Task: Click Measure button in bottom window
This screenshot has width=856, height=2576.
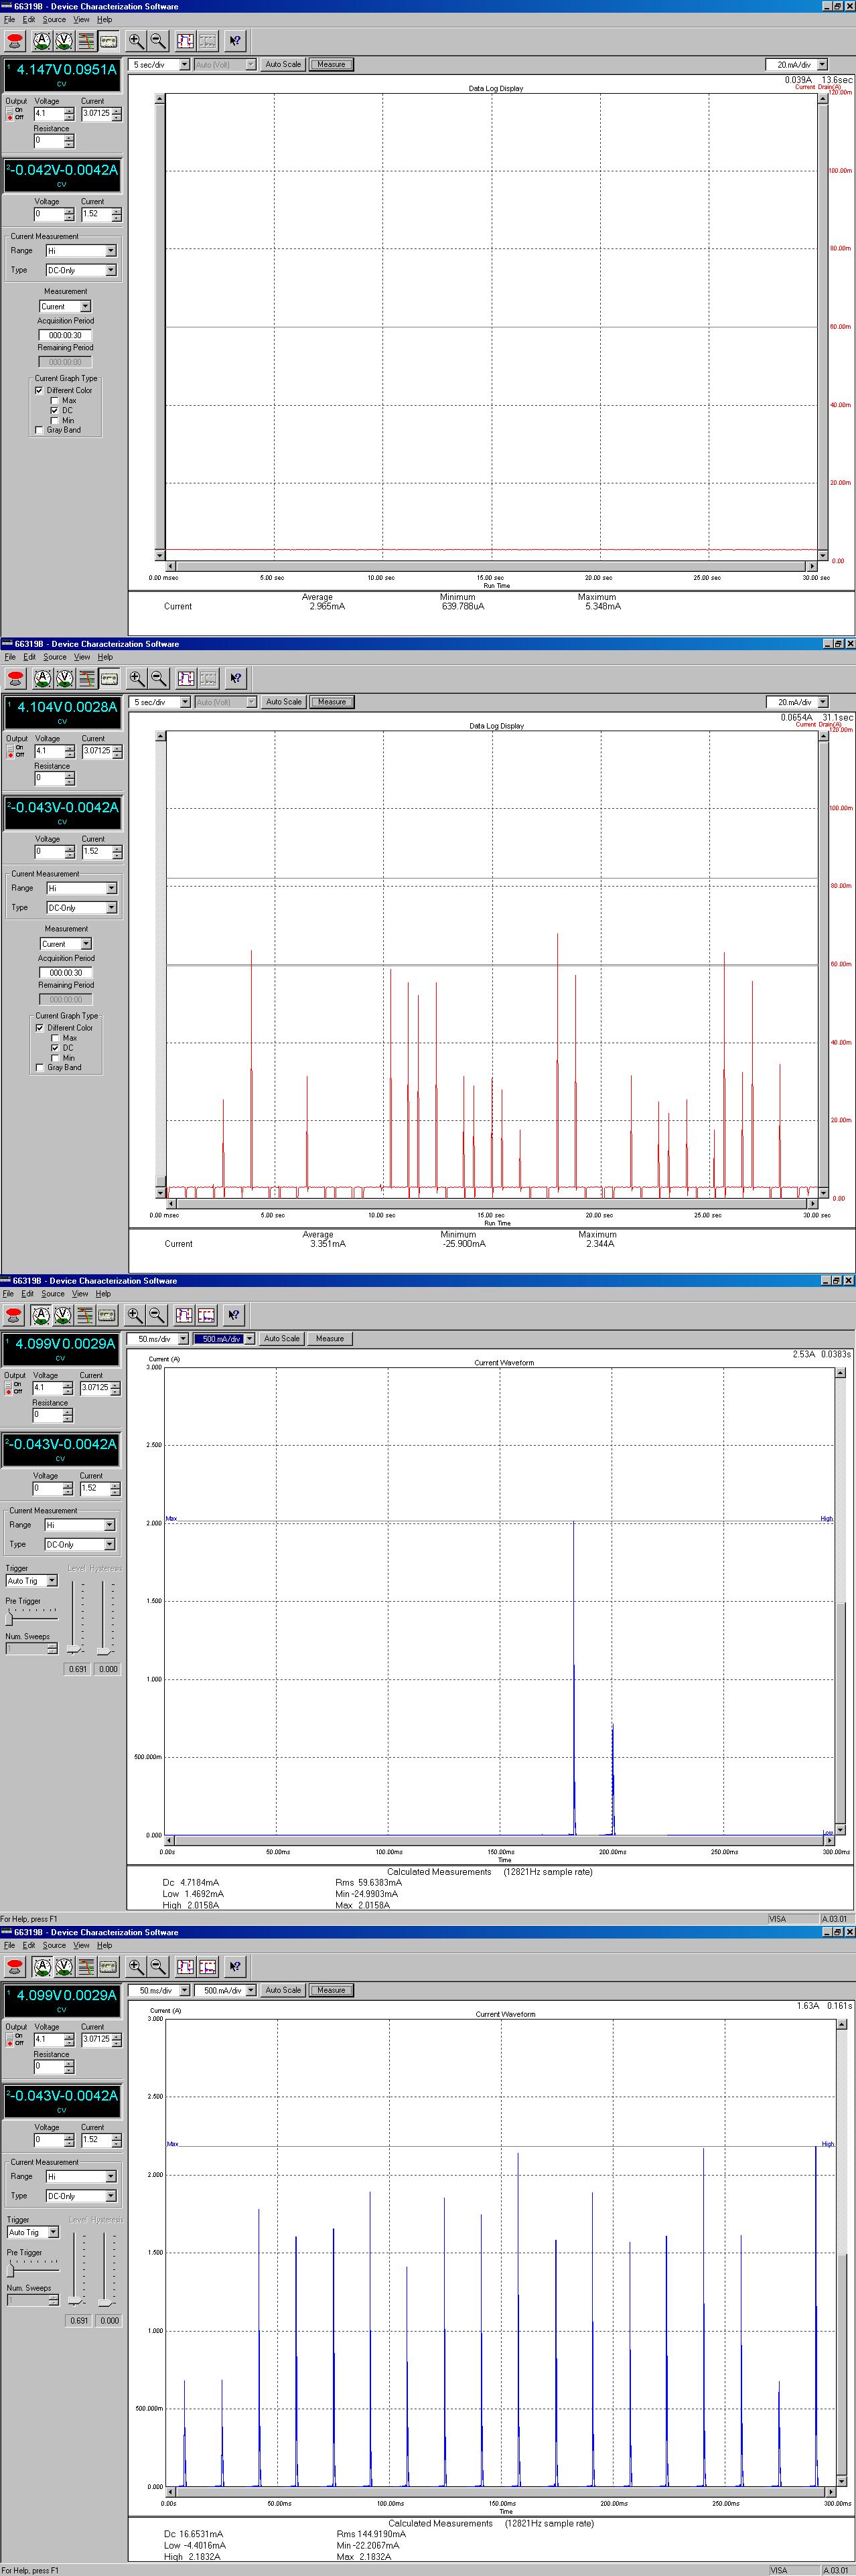Action: (331, 1990)
